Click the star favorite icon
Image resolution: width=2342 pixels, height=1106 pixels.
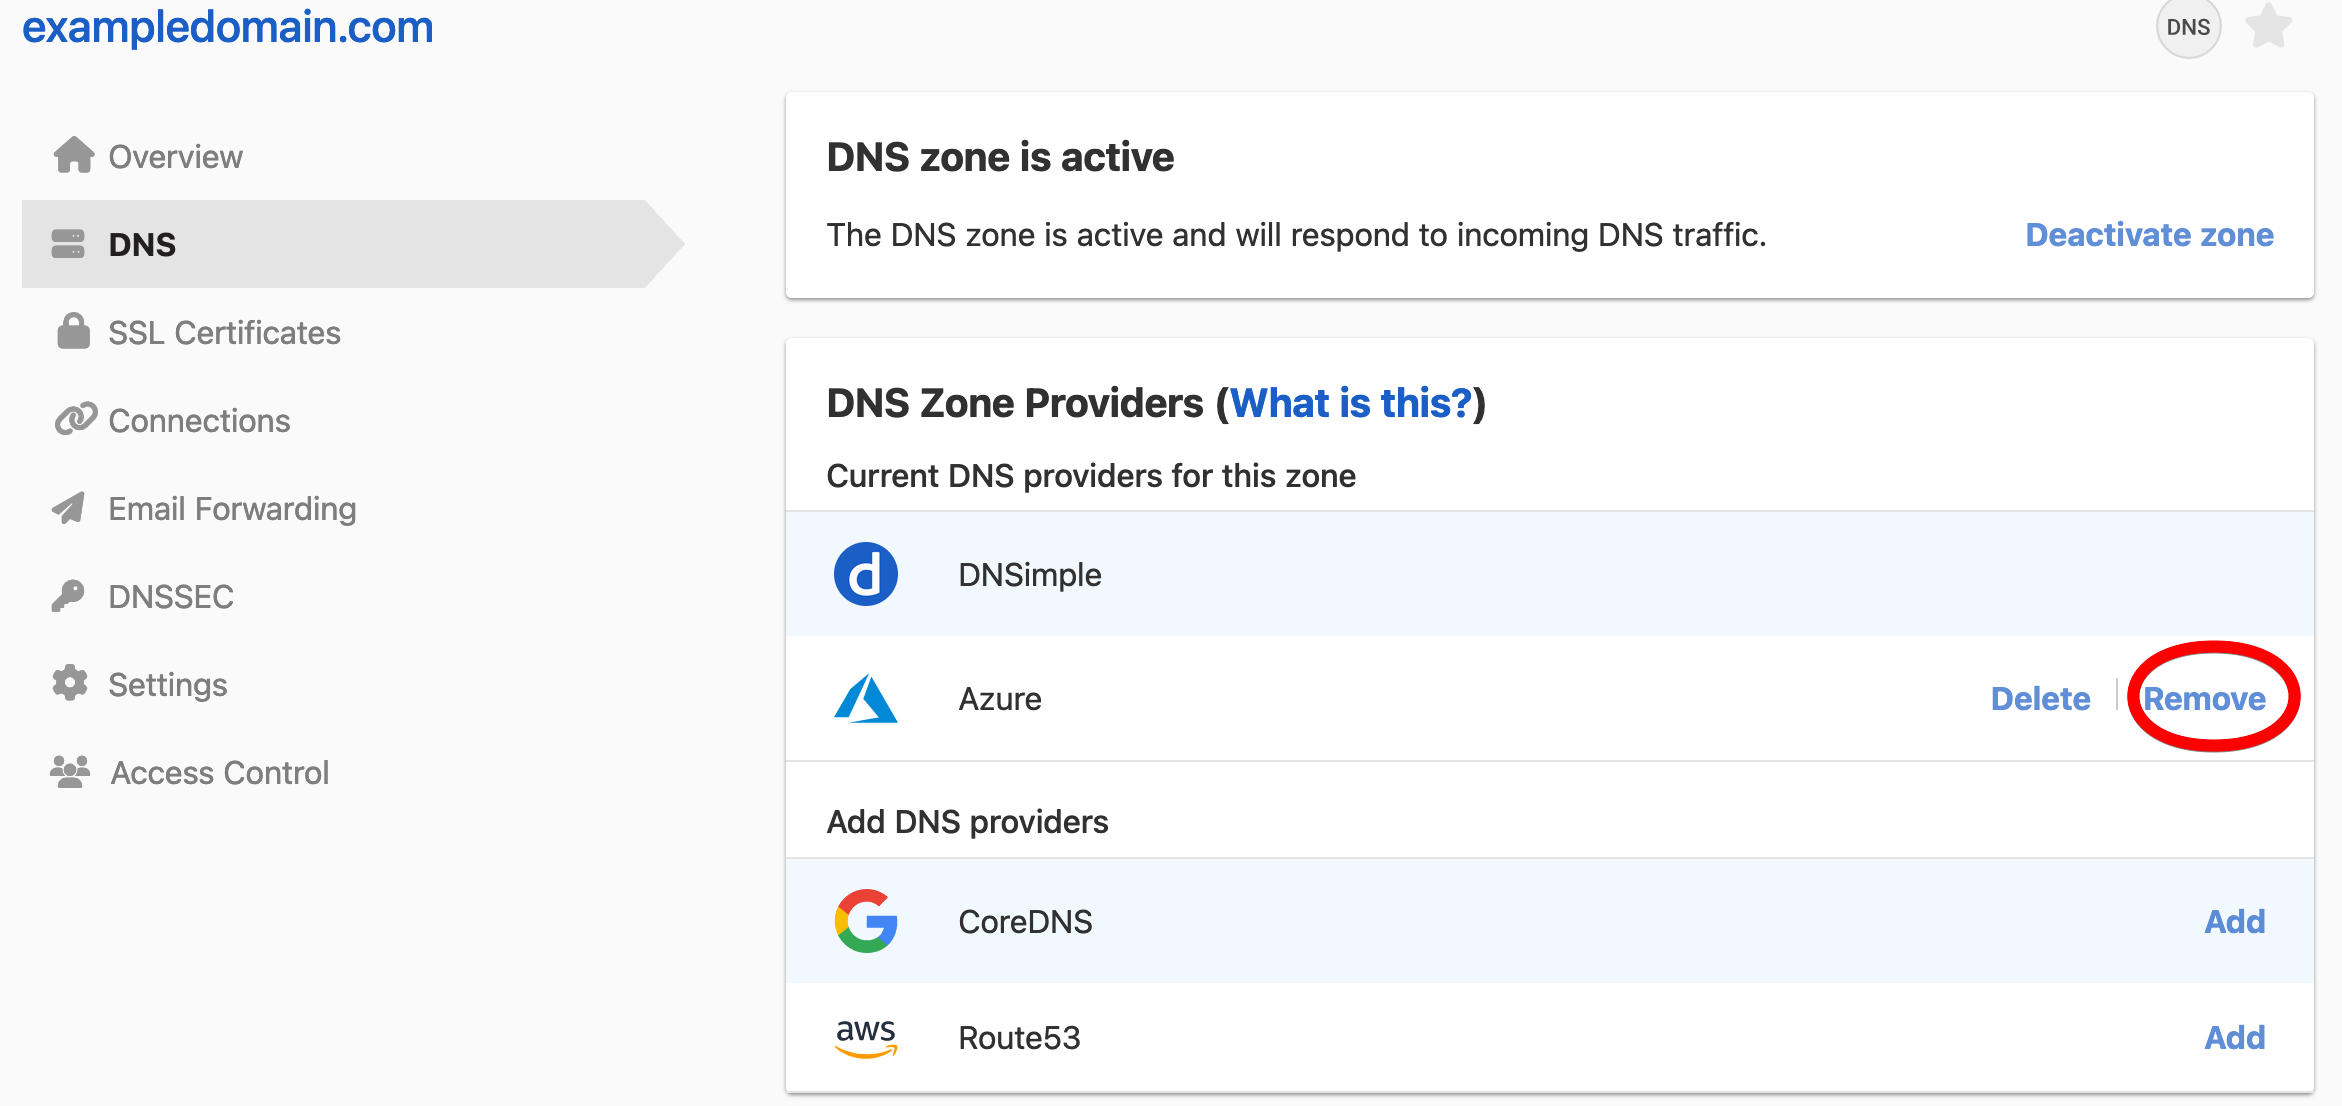[x=2268, y=27]
